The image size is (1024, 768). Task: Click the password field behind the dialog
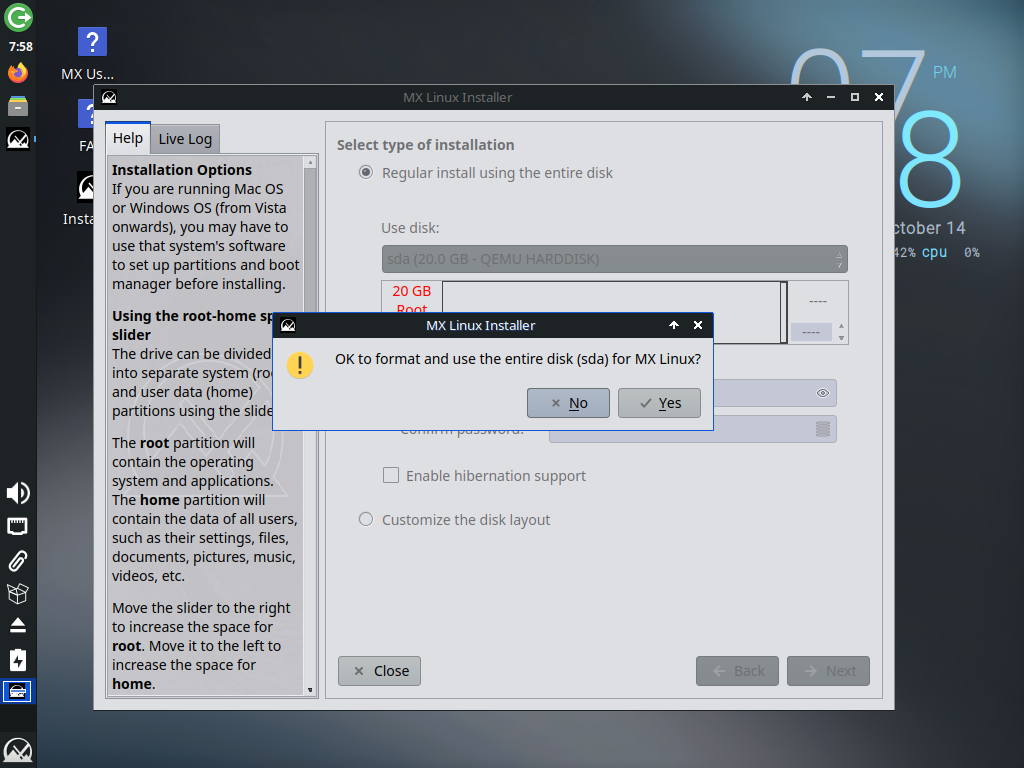click(x=775, y=393)
